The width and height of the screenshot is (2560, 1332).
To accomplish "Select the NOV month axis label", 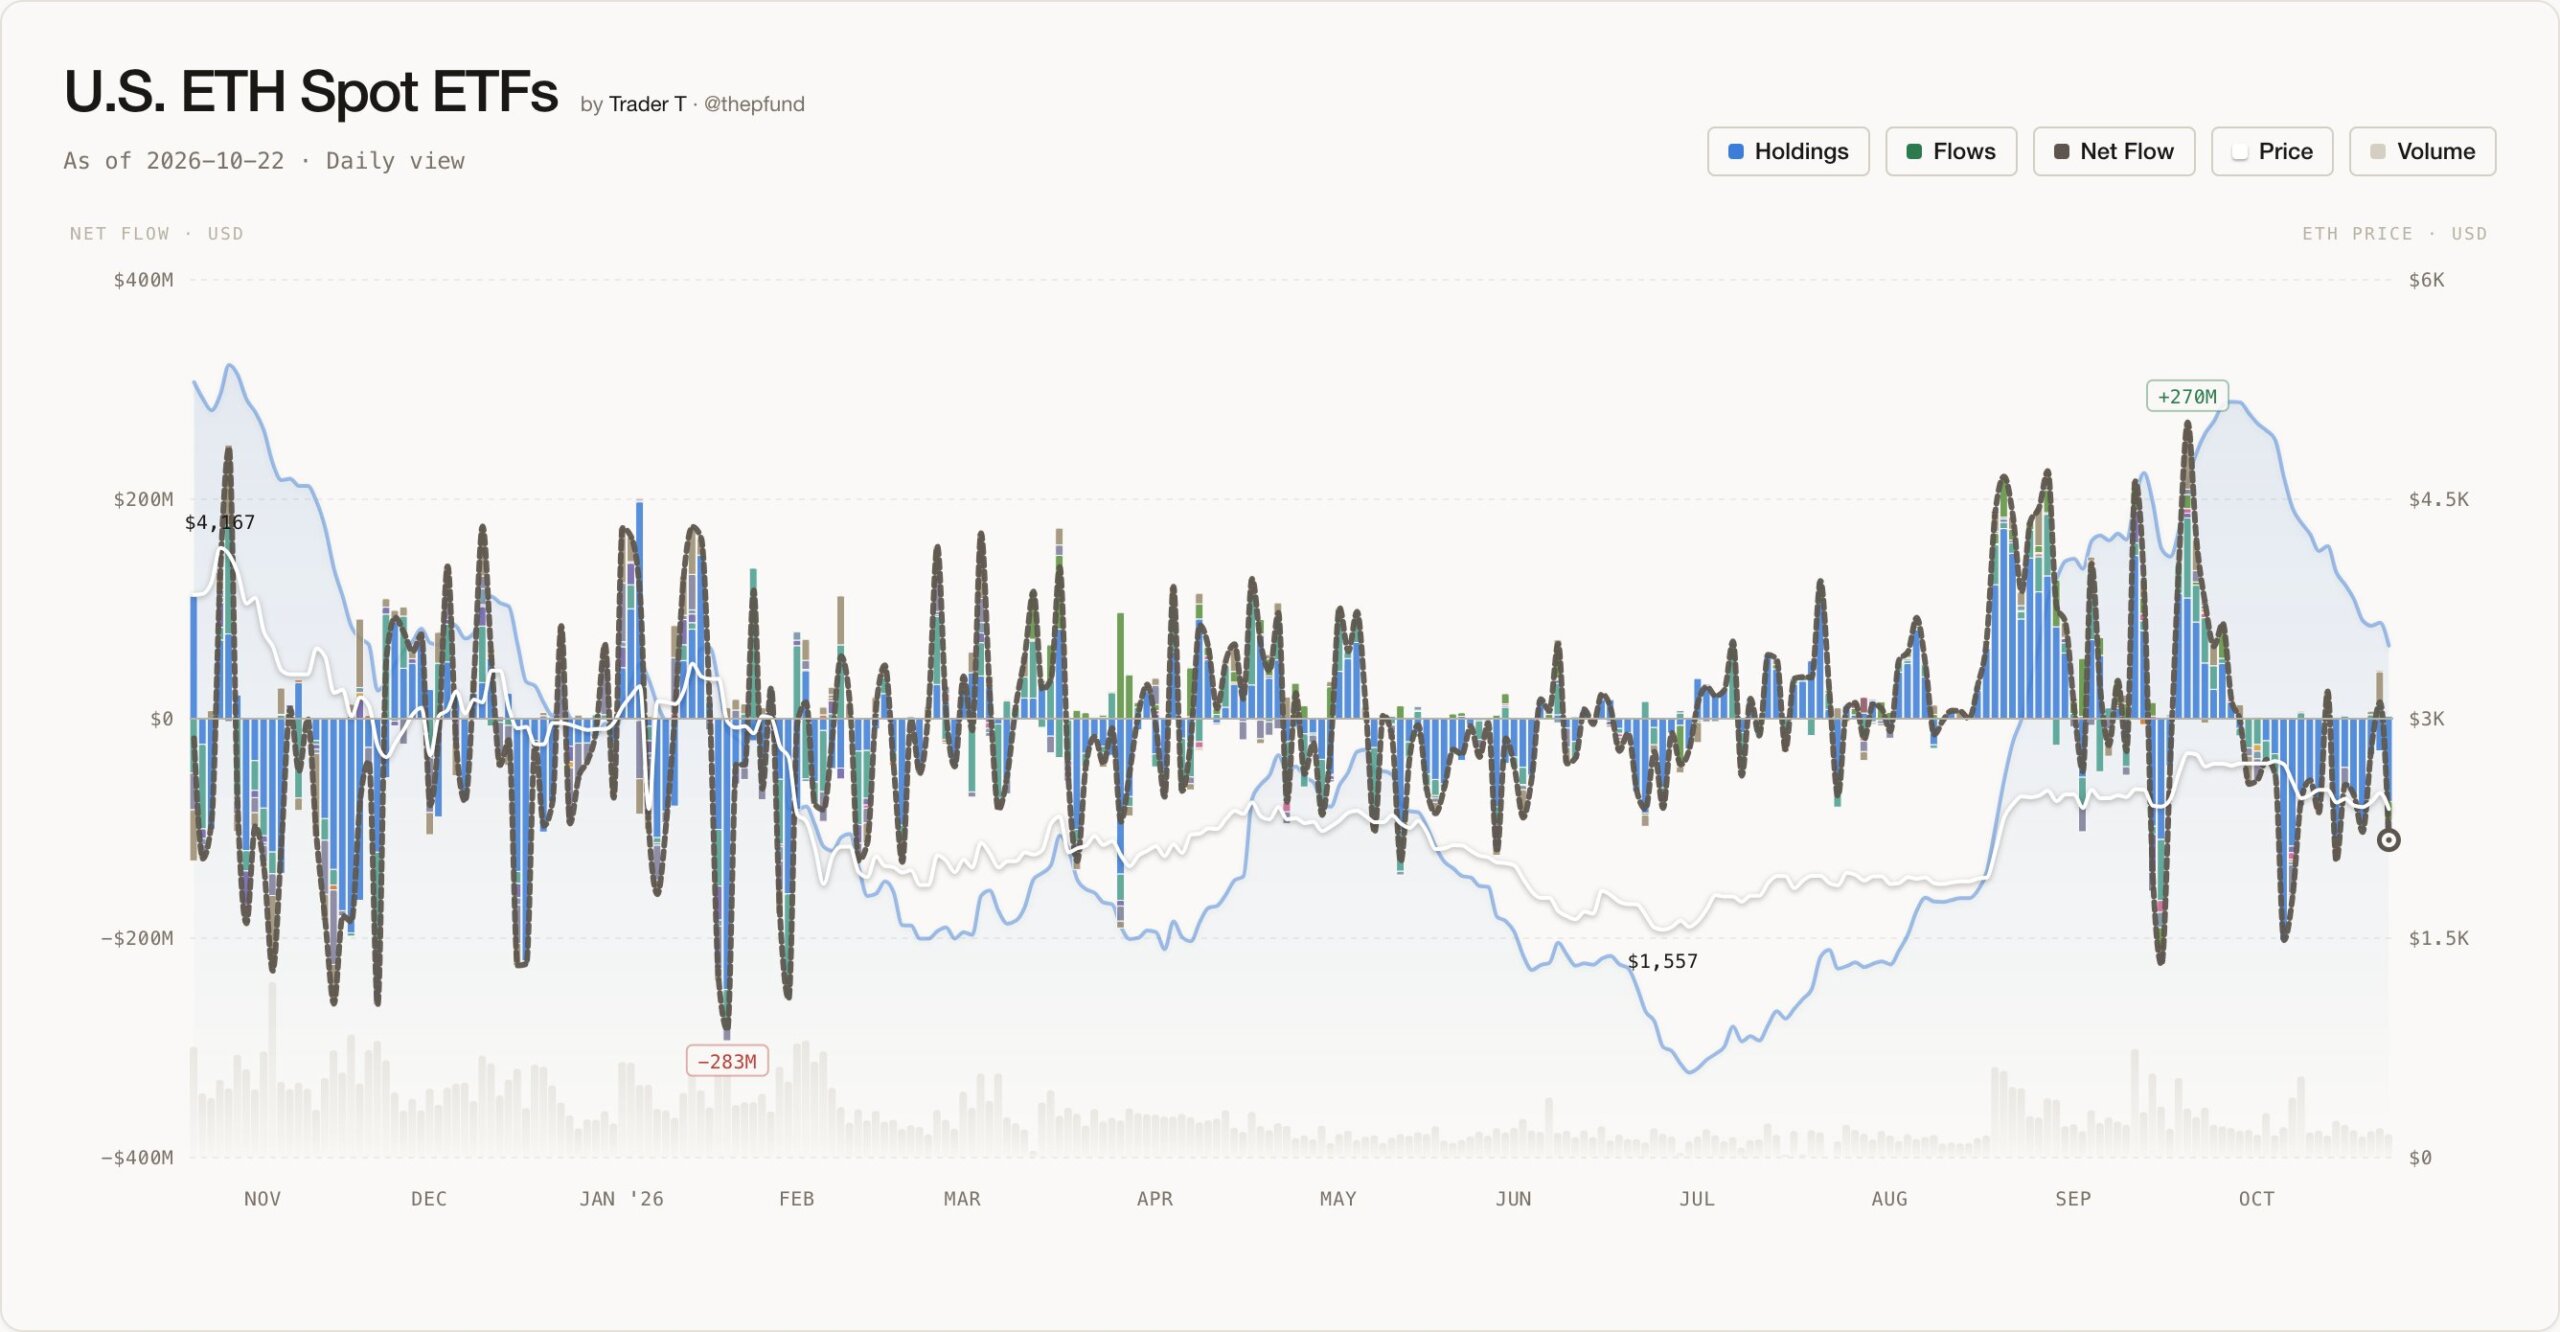I will click(262, 1198).
